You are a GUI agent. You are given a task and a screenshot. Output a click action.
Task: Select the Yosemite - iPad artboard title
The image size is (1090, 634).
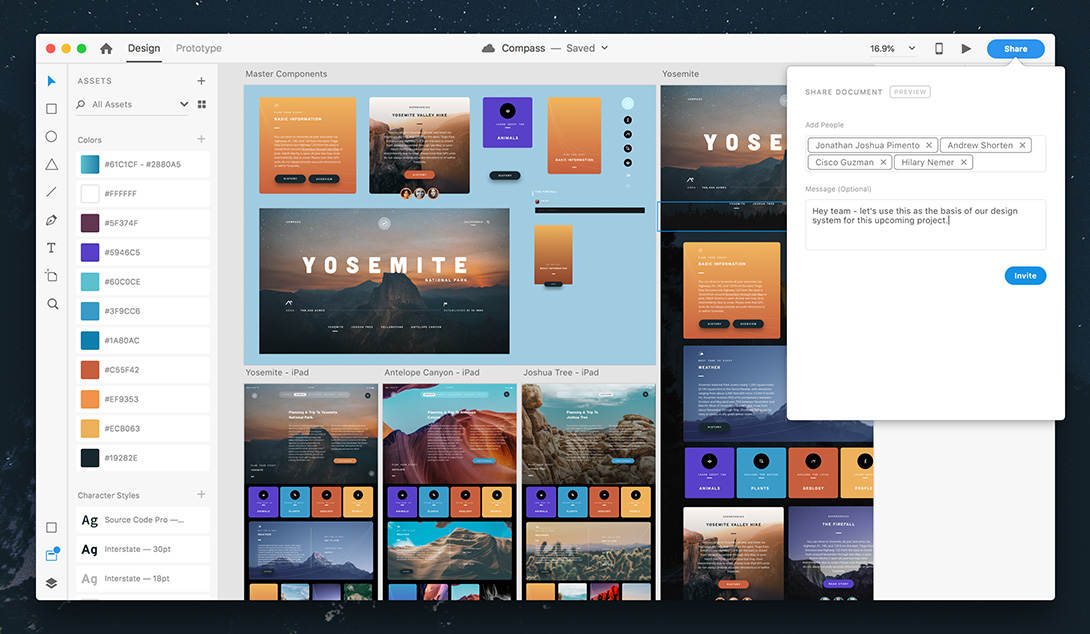pyautogui.click(x=277, y=373)
